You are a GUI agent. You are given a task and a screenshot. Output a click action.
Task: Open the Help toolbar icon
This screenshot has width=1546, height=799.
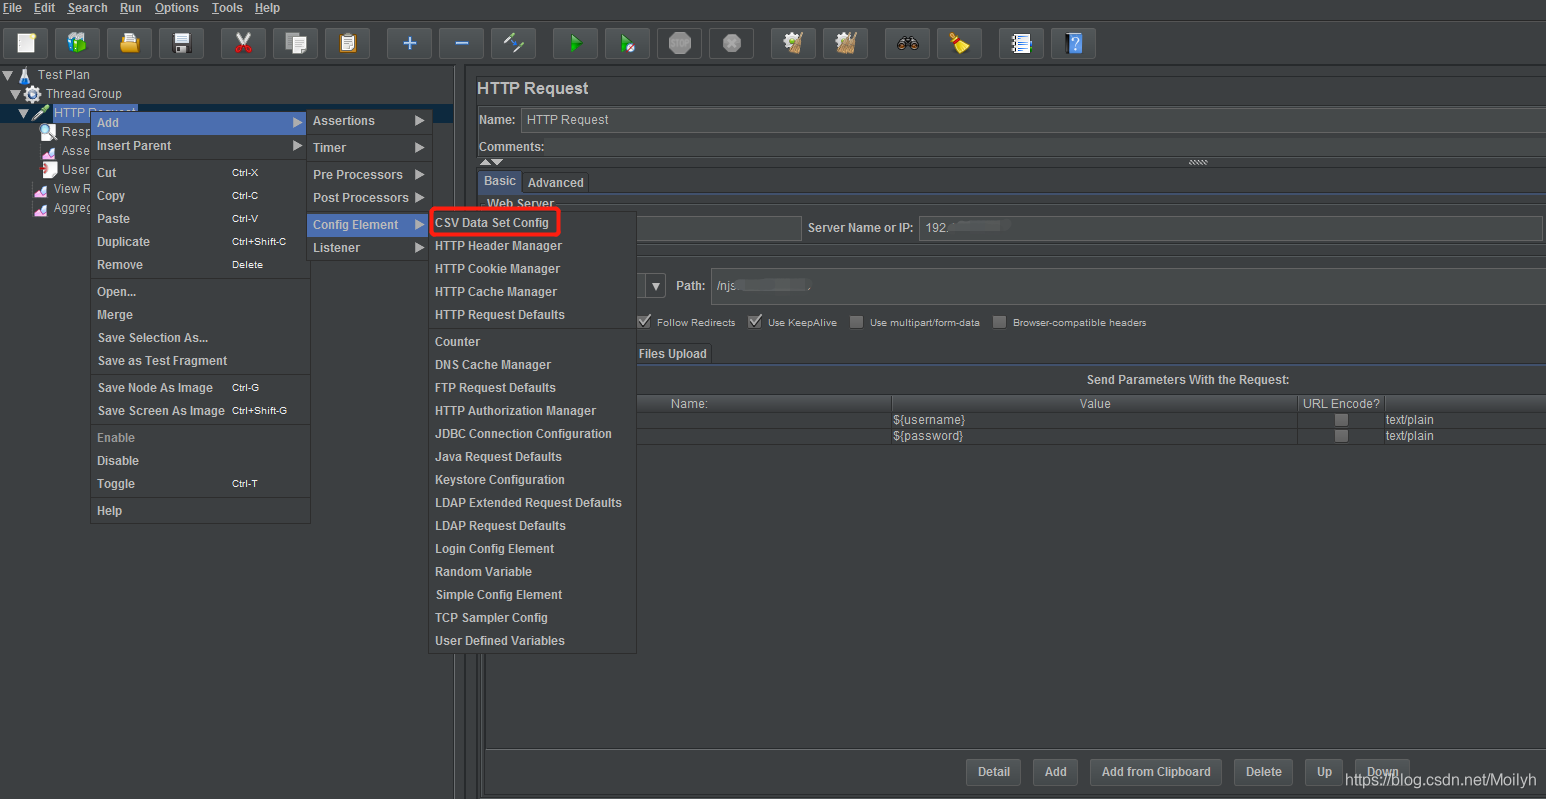[1073, 43]
